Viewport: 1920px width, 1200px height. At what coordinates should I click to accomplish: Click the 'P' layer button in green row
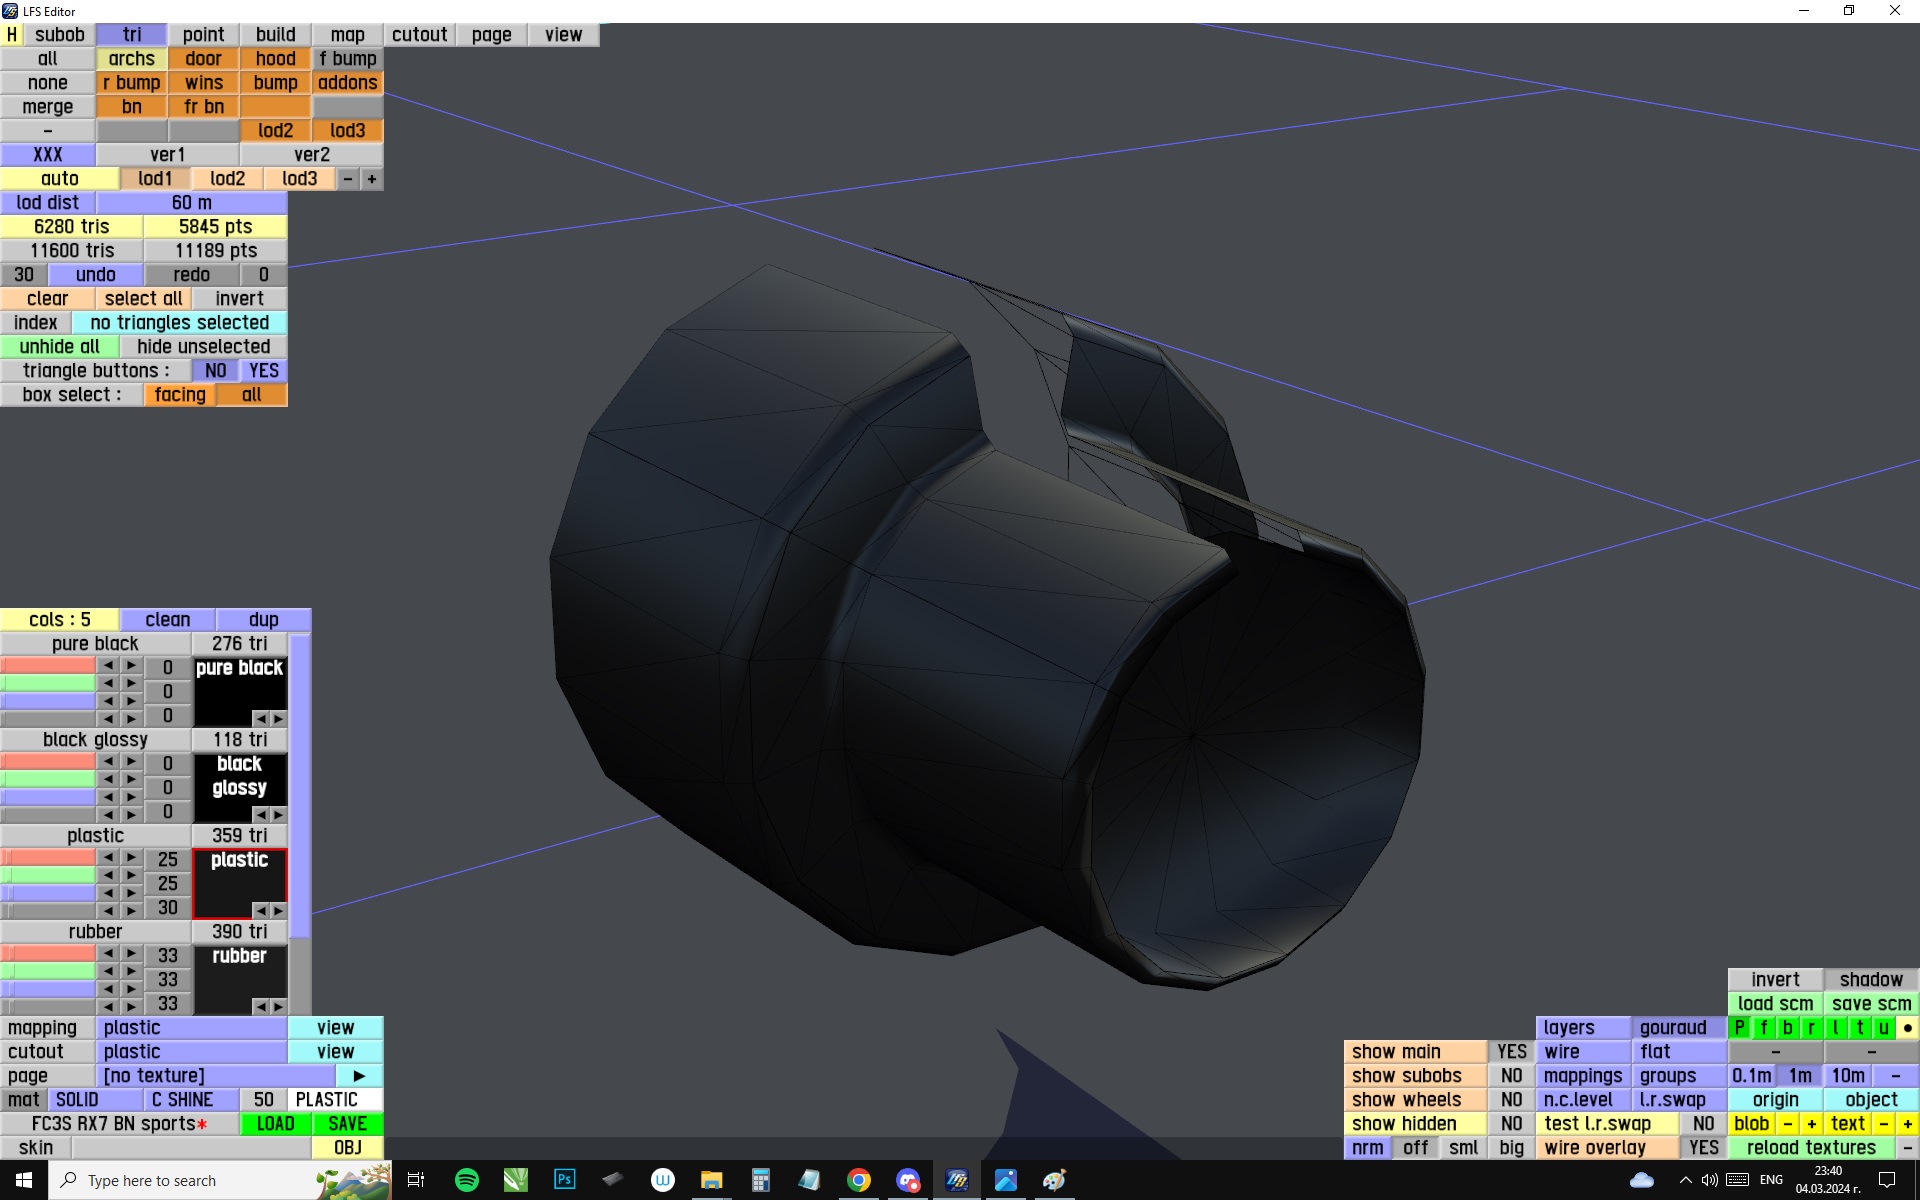[1740, 1027]
